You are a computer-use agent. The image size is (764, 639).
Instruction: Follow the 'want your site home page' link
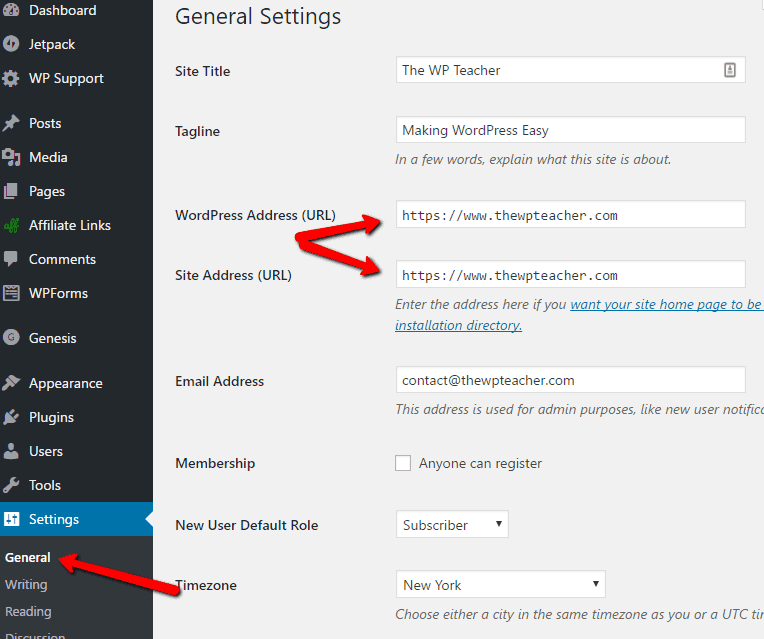point(665,304)
